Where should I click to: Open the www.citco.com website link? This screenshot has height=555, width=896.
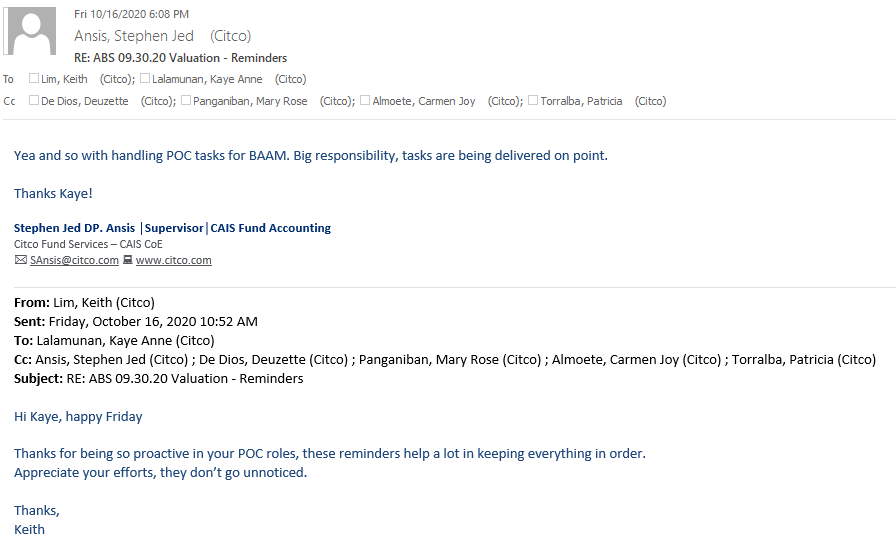(x=173, y=260)
